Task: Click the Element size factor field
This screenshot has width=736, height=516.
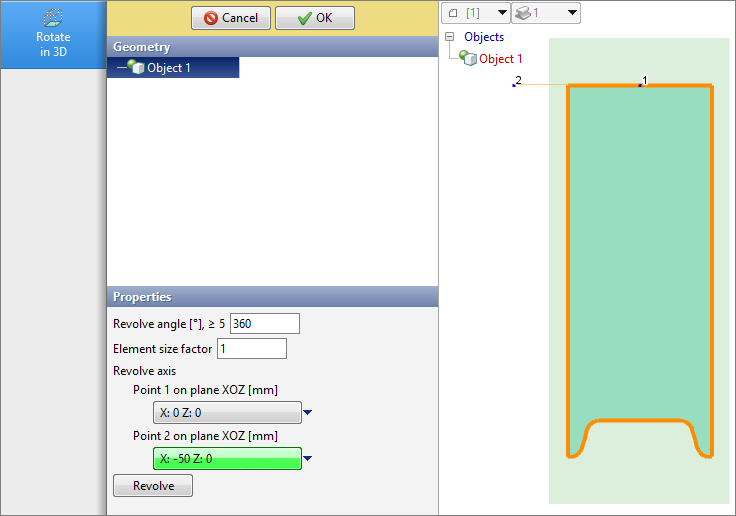Action: [251, 348]
